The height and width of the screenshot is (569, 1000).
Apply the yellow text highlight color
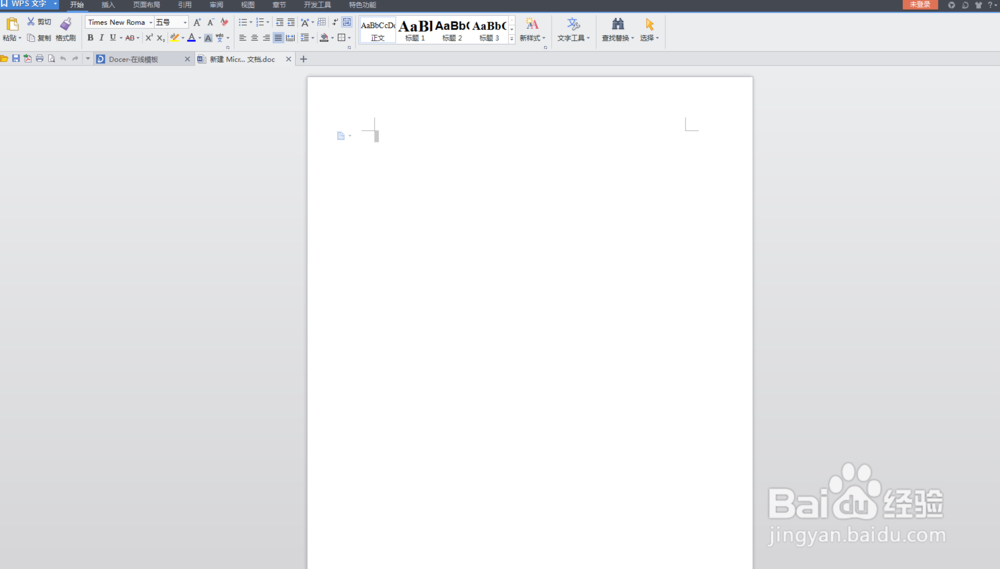click(174, 38)
